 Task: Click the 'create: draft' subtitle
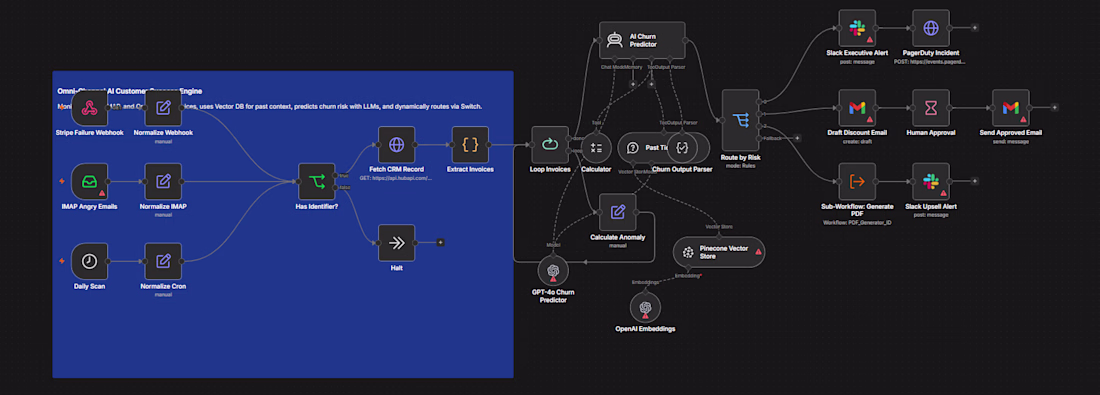(x=857, y=141)
